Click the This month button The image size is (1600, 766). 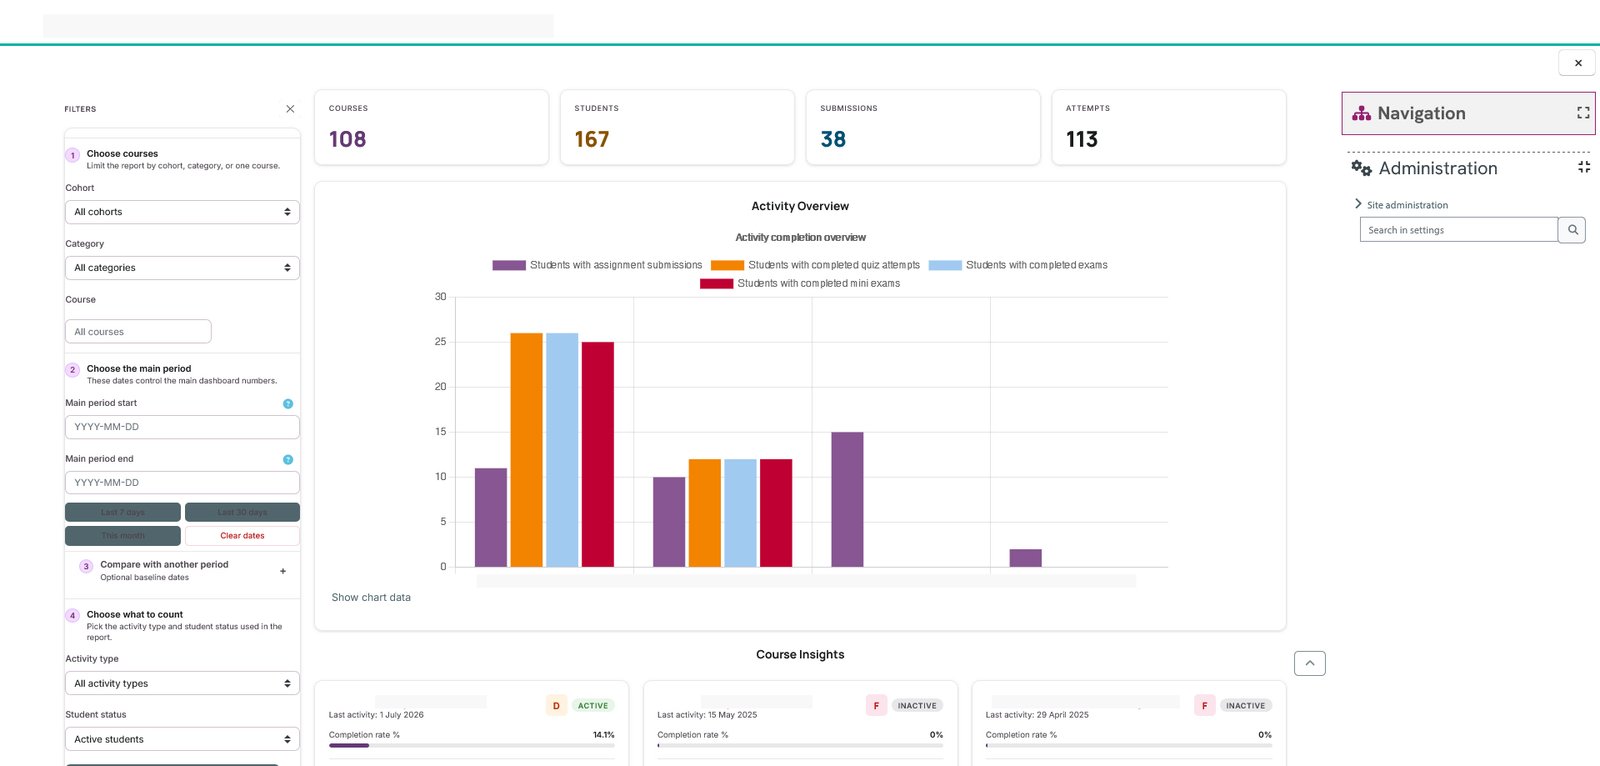123,536
